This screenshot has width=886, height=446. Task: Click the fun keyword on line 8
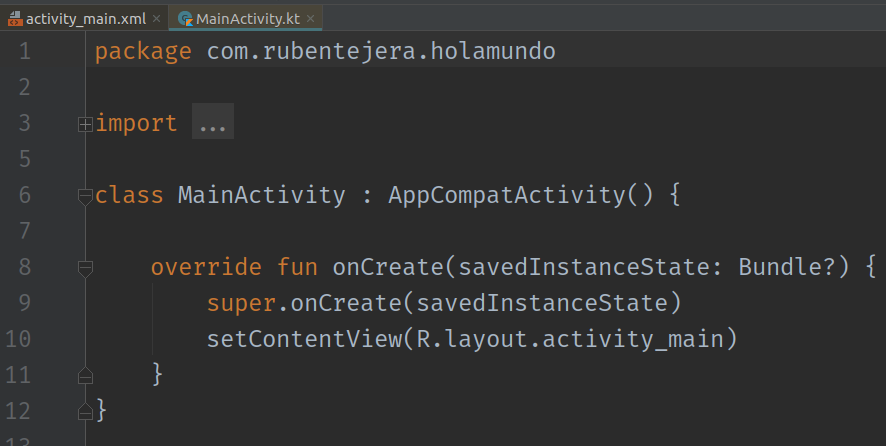pyautogui.click(x=297, y=267)
